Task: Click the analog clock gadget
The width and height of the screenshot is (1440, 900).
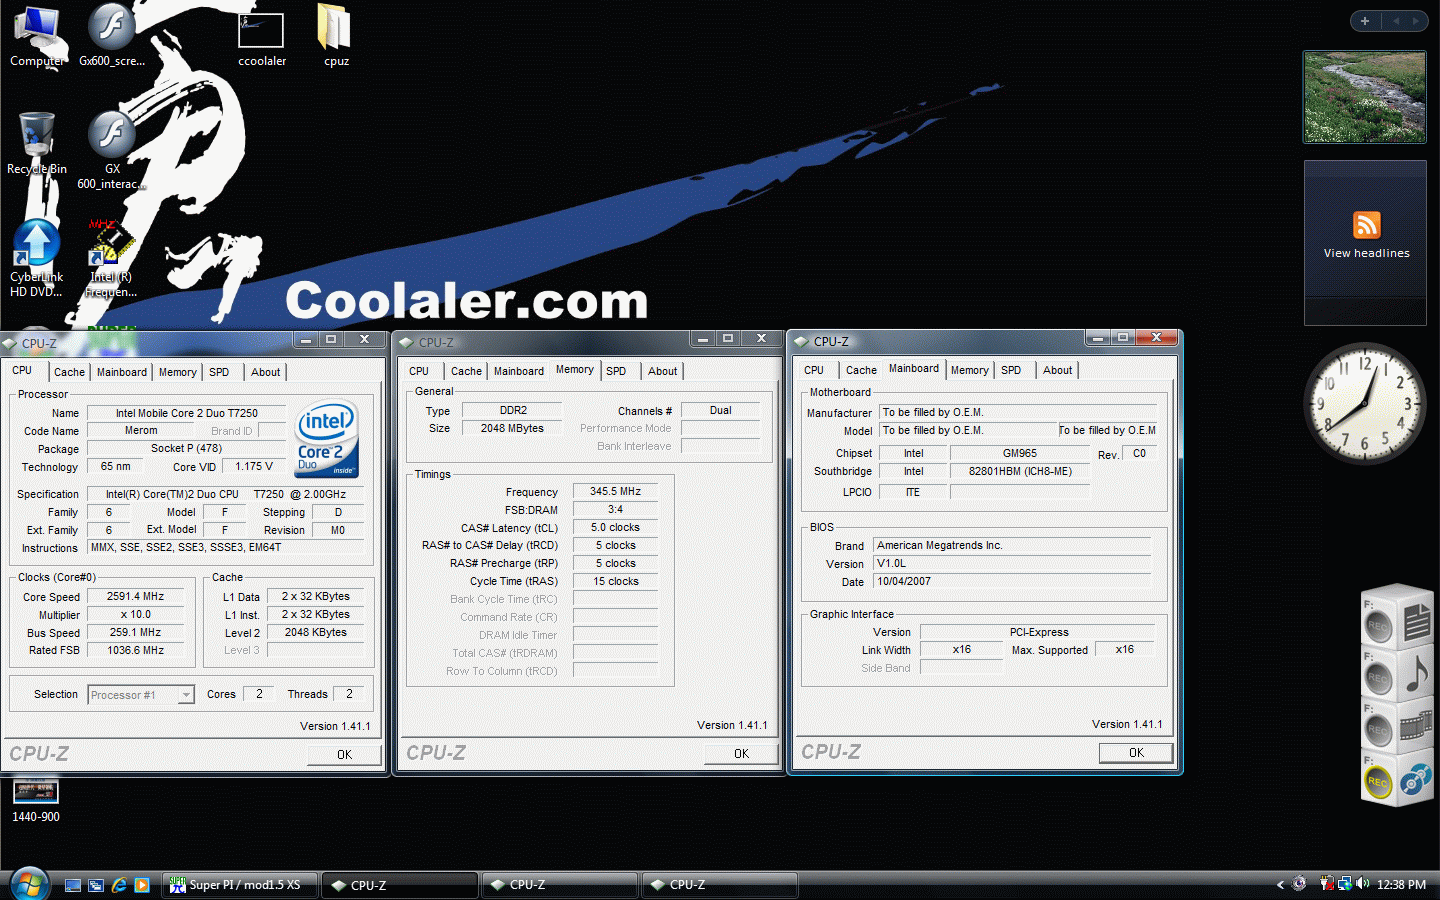Action: 1364,403
